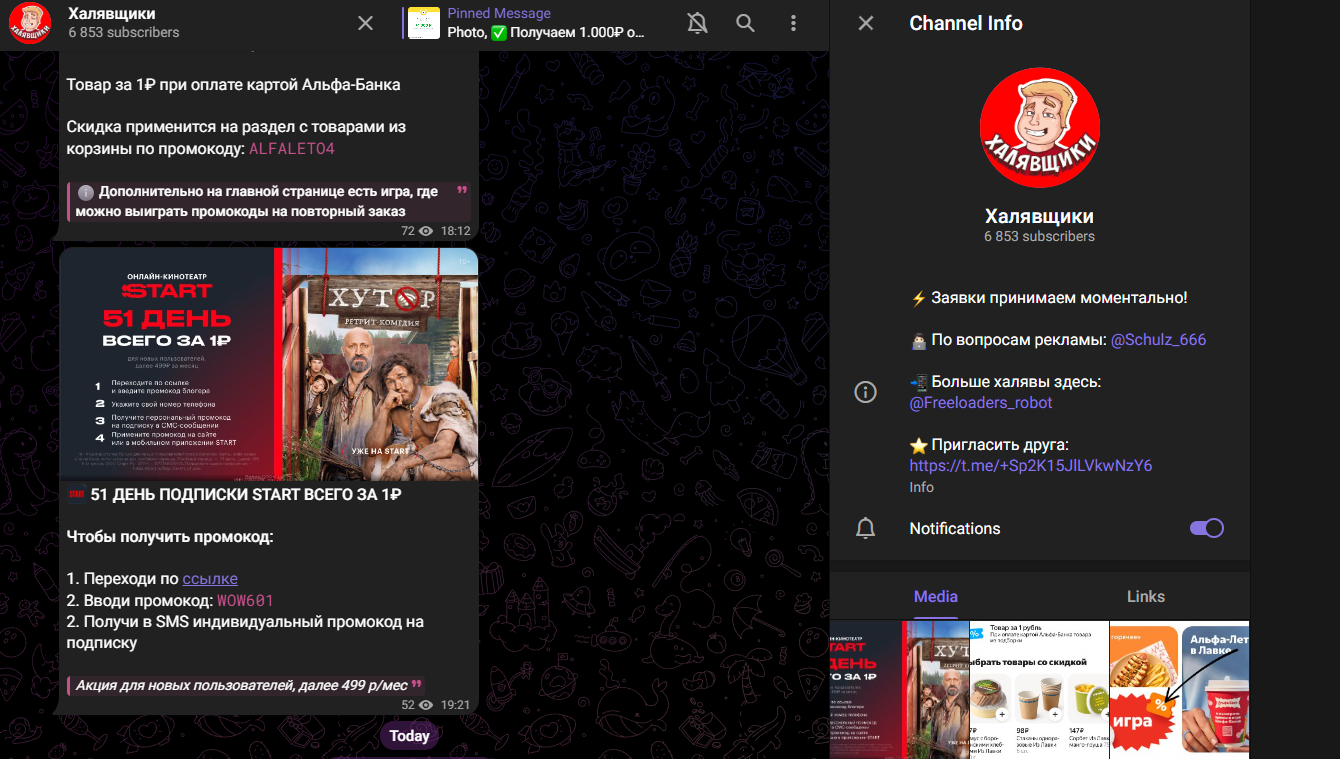Open the large Халявщики profile picture
Image resolution: width=1340 pixels, height=759 pixels.
1040,128
